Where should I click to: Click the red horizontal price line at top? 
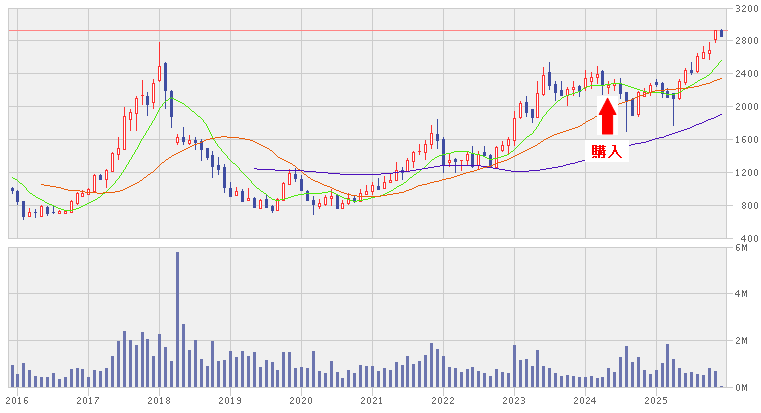(400, 31)
